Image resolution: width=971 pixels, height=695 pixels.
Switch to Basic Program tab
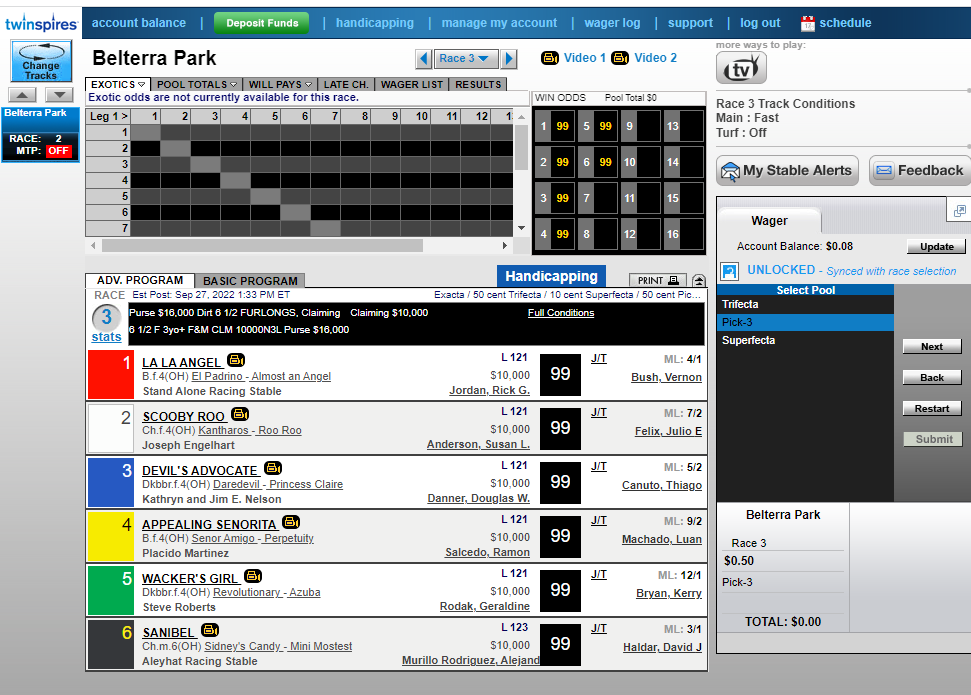250,281
